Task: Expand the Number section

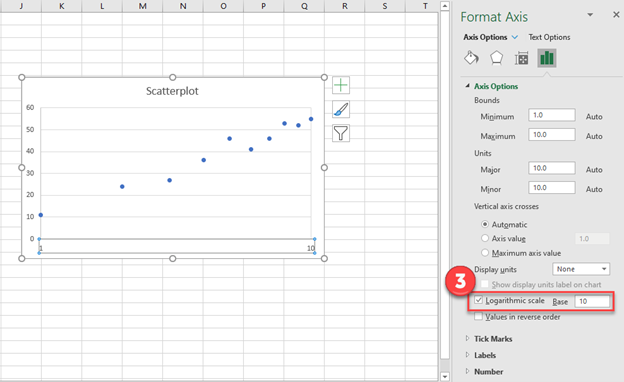Action: click(468, 371)
